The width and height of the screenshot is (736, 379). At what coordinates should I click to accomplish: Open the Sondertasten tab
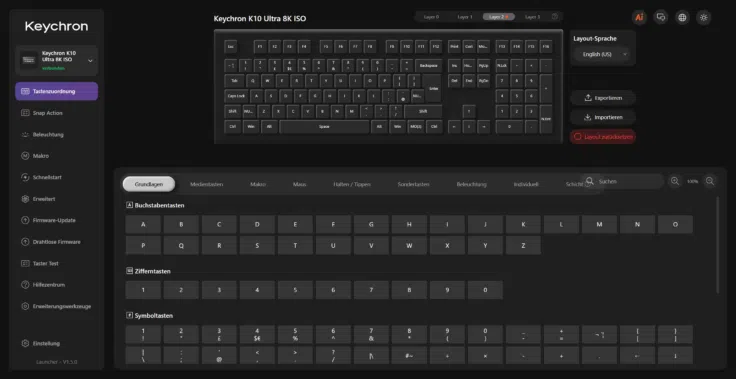tap(413, 184)
